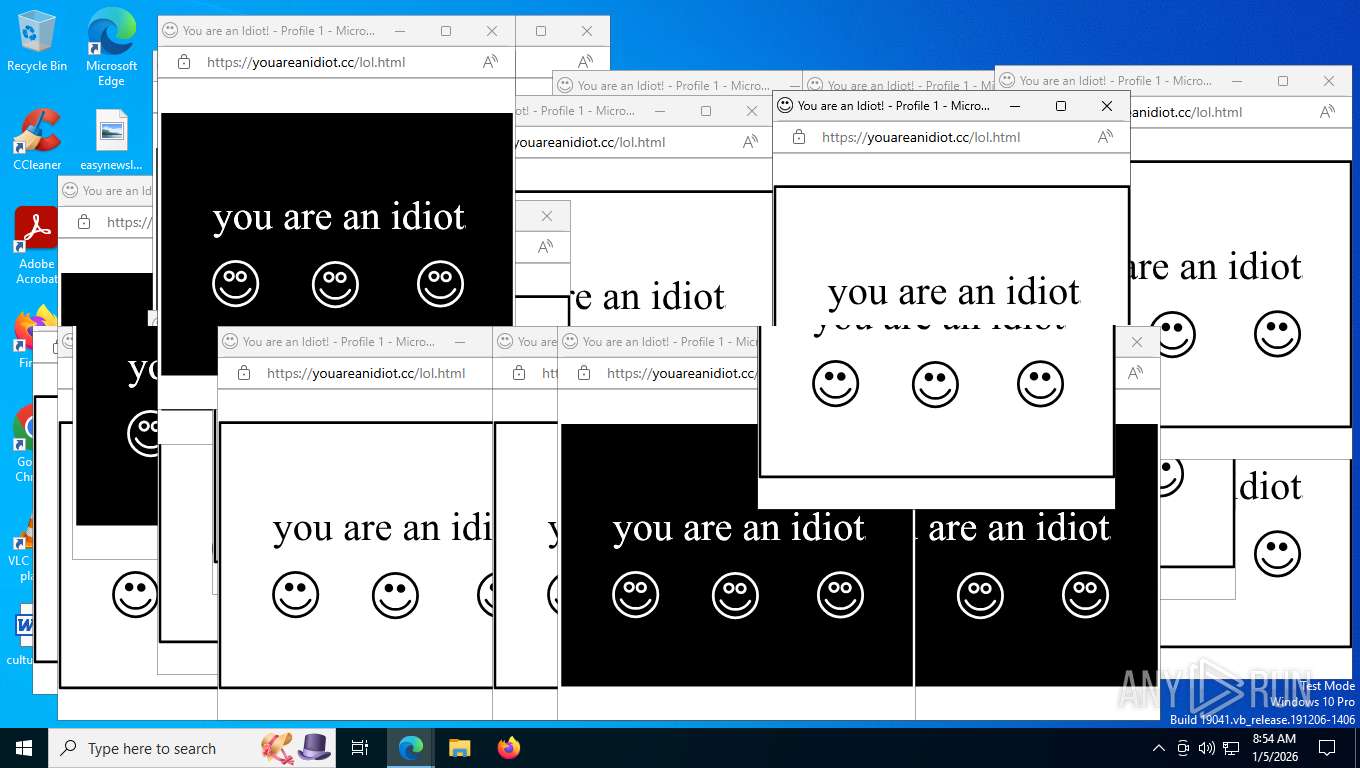Image resolution: width=1360 pixels, height=768 pixels.
Task: Minimize the frontmost white-page Edge window
Action: (1015, 105)
